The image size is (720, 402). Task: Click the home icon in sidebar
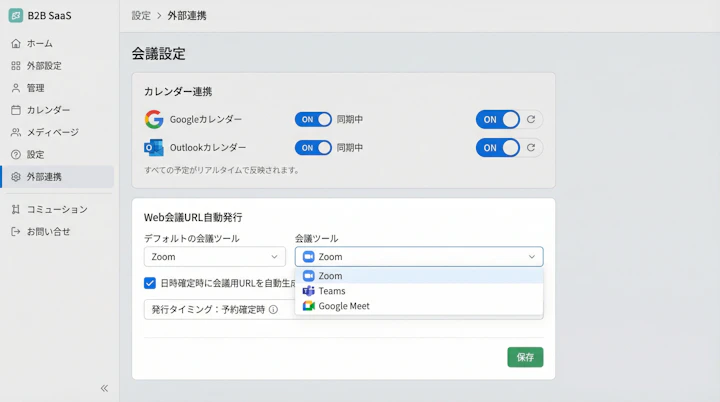[x=16, y=43]
